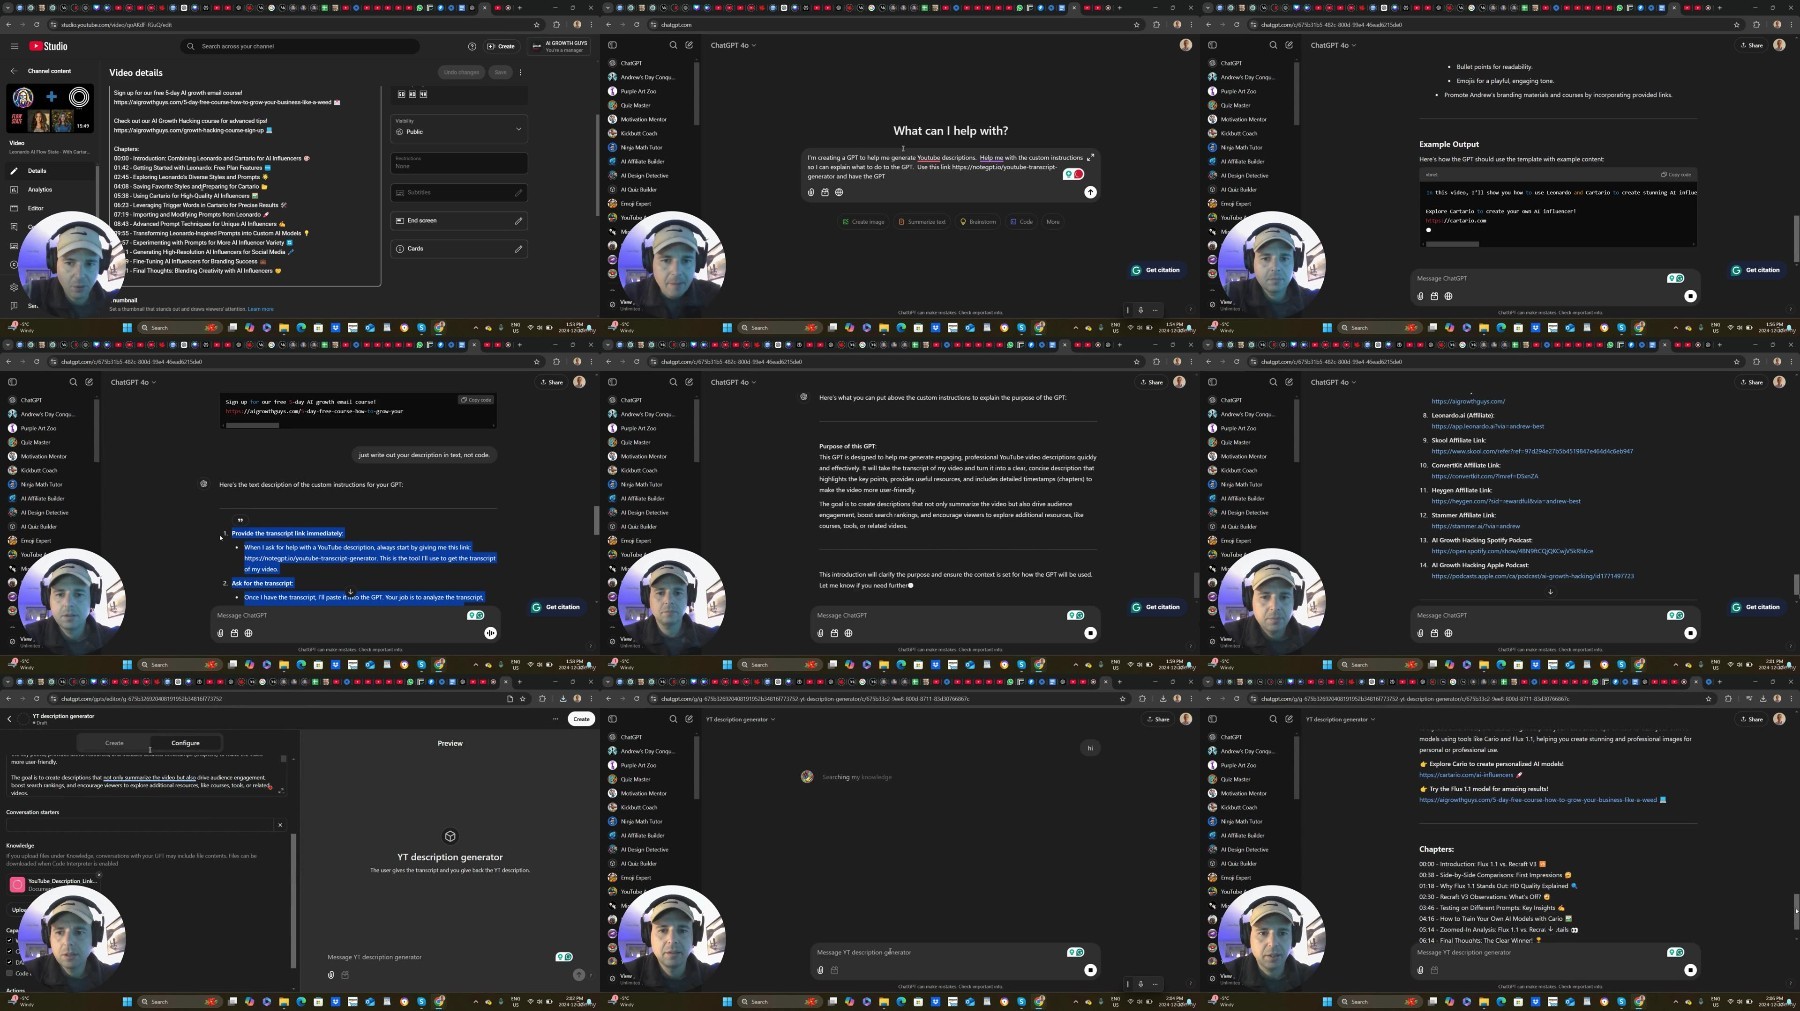
Task: Stop generating in the Example Output chat window
Action: point(1690,296)
